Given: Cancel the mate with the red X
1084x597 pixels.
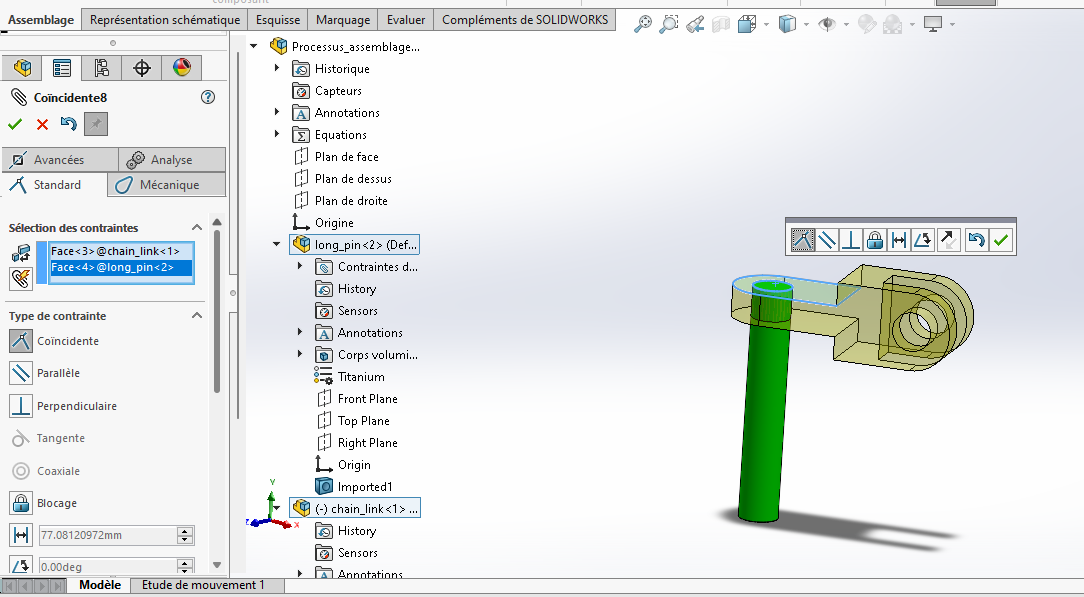Looking at the screenshot, I should (42, 124).
